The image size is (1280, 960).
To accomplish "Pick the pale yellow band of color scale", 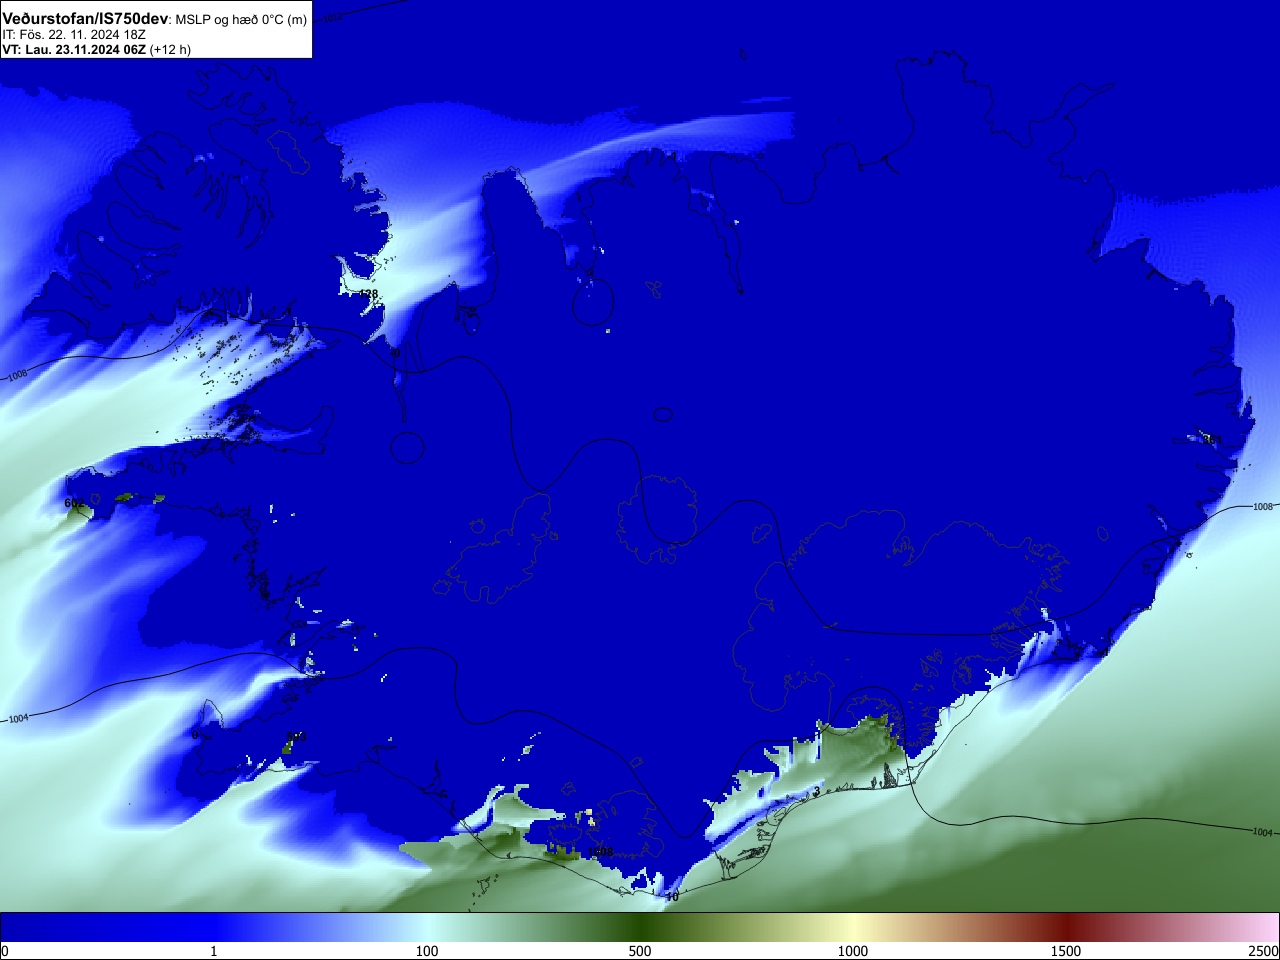I will pos(853,927).
